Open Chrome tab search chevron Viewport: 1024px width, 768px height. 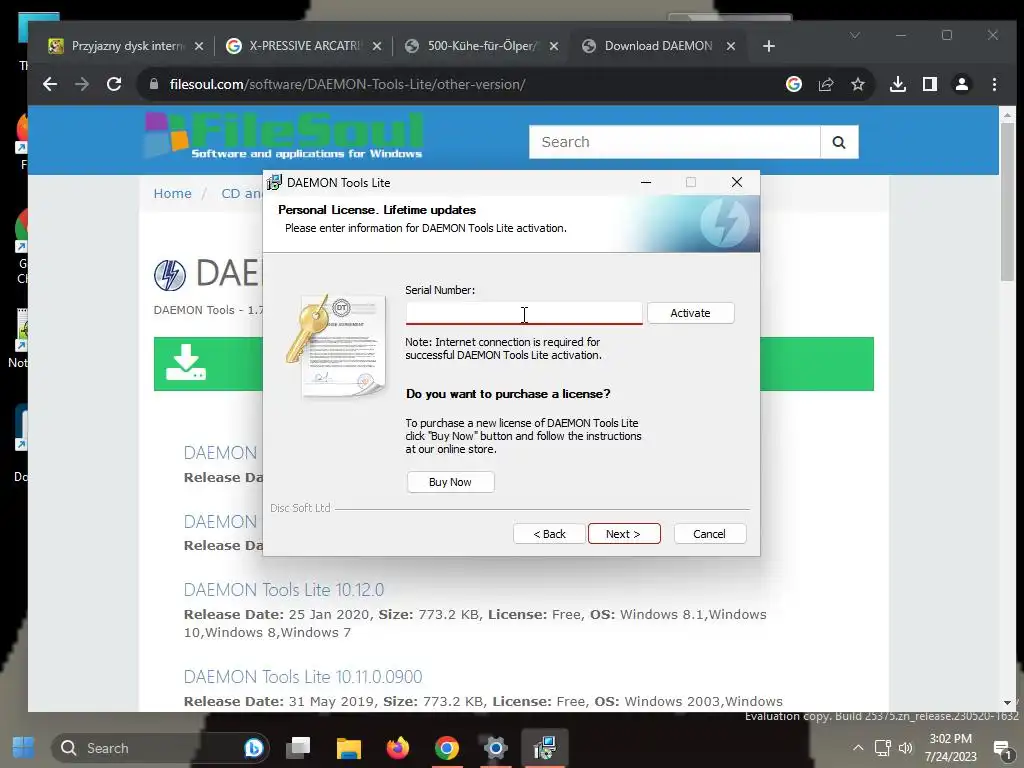[855, 35]
